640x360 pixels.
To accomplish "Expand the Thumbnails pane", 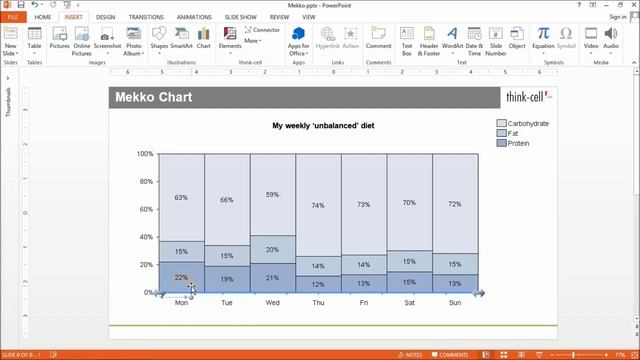I will (8, 78).
